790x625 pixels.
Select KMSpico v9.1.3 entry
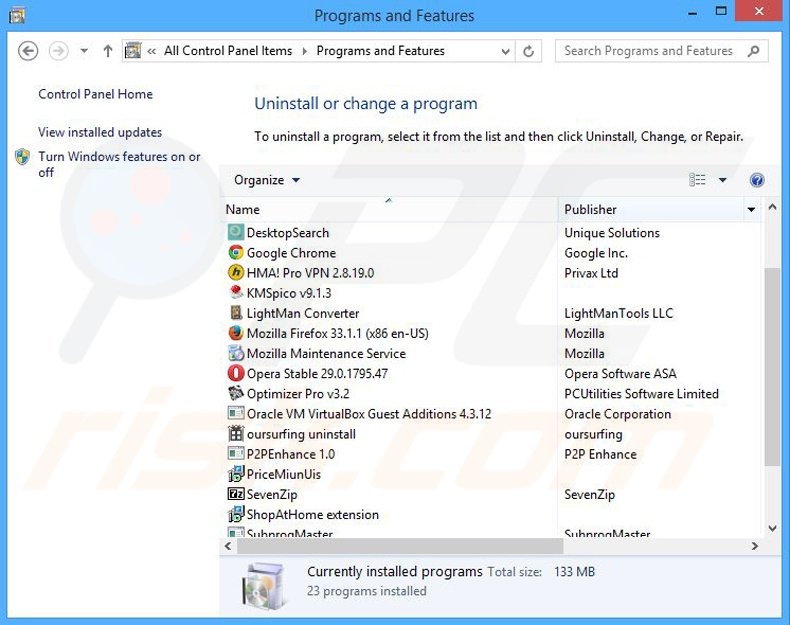(289, 293)
